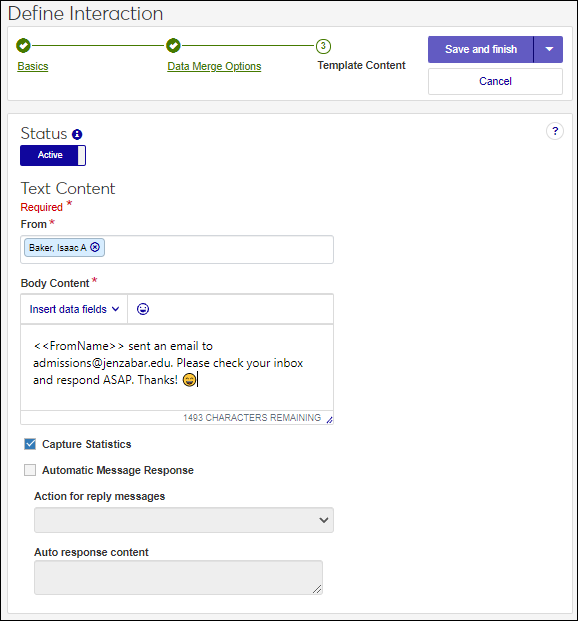The height and width of the screenshot is (621, 578).
Task: Click inside the Body Content text area
Action: (177, 367)
